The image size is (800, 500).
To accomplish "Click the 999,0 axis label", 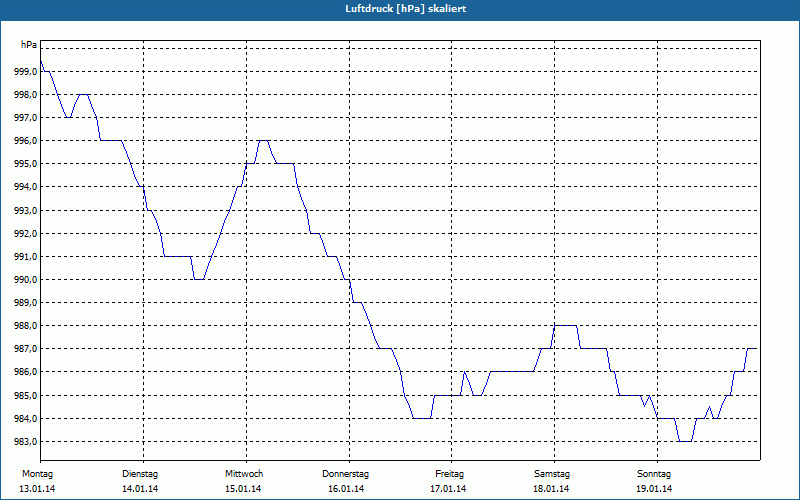I will tap(26, 72).
